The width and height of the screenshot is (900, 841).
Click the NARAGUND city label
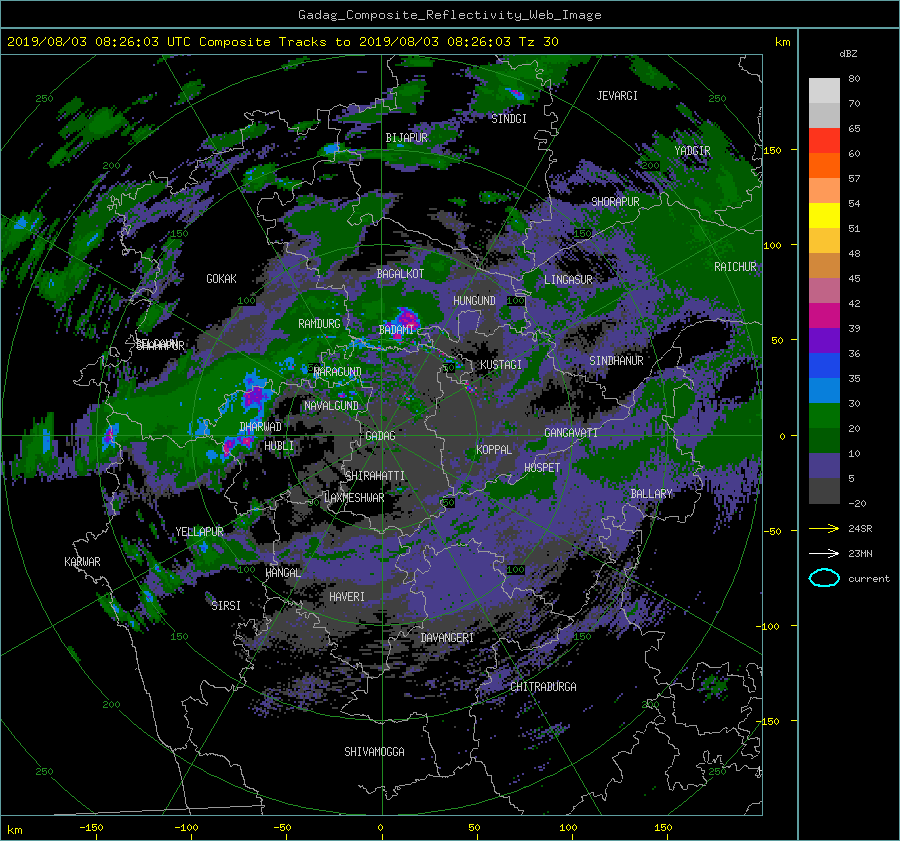click(338, 372)
